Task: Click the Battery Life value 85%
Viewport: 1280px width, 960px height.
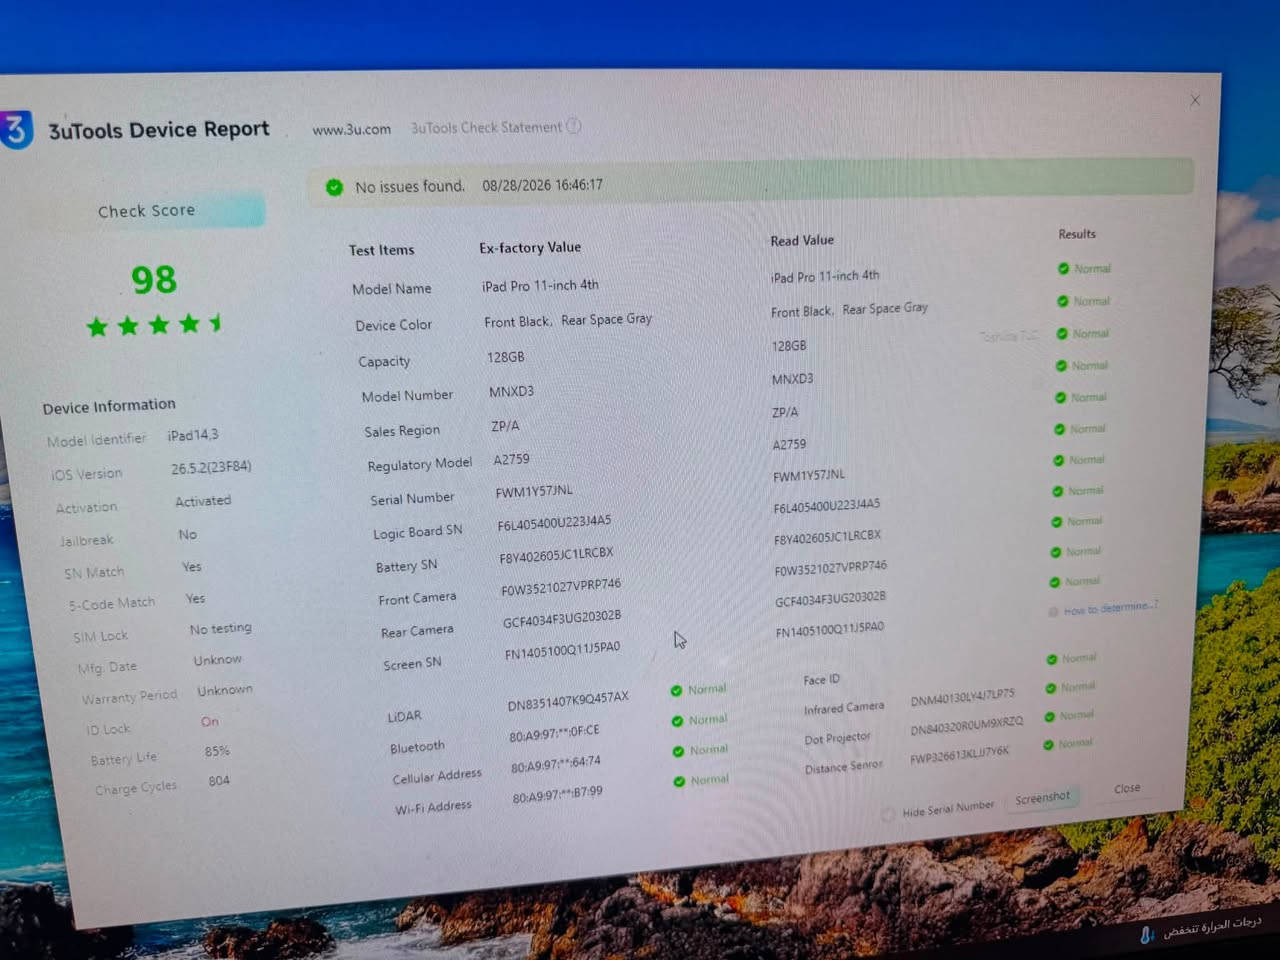Action: tap(217, 751)
